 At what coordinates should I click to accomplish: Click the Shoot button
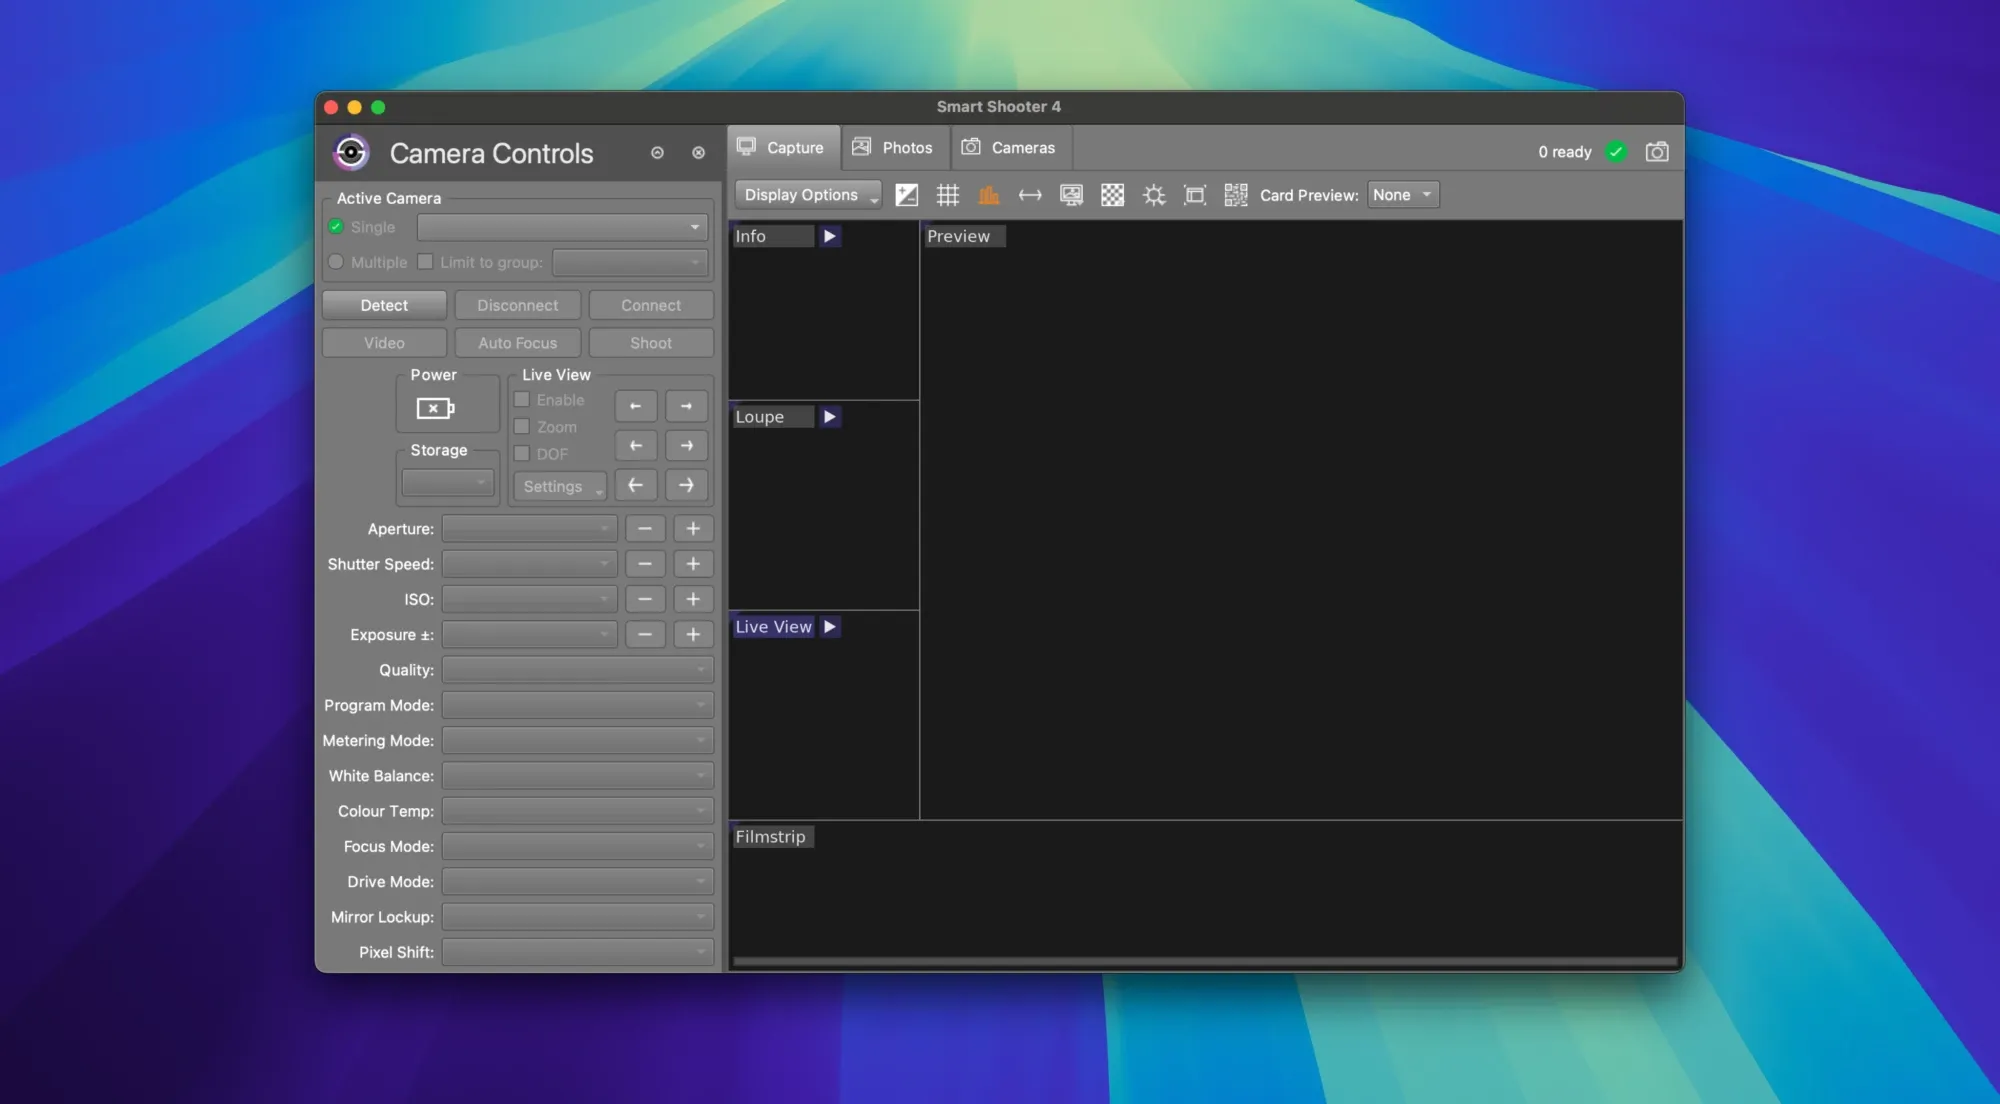coord(650,343)
